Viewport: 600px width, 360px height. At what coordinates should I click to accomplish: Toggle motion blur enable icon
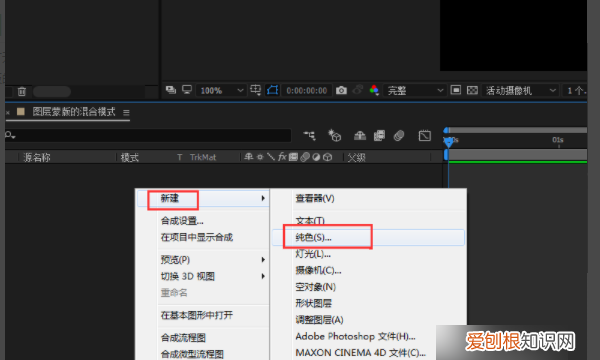pos(399,135)
